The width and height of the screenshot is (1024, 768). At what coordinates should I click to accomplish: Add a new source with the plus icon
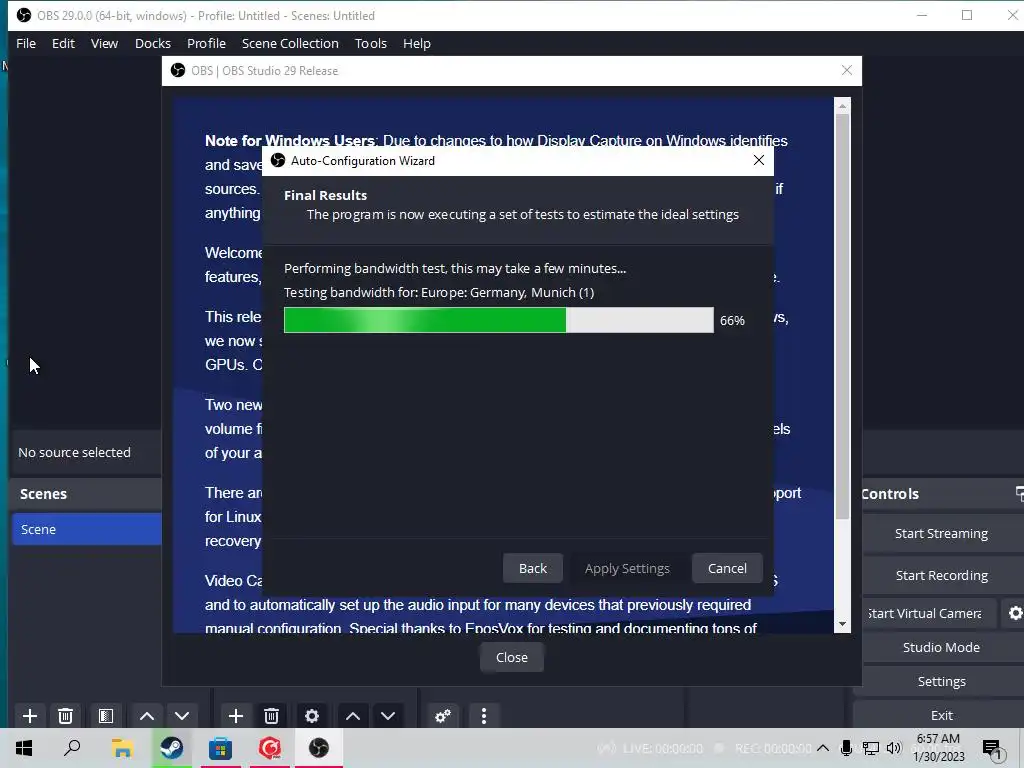pos(236,716)
